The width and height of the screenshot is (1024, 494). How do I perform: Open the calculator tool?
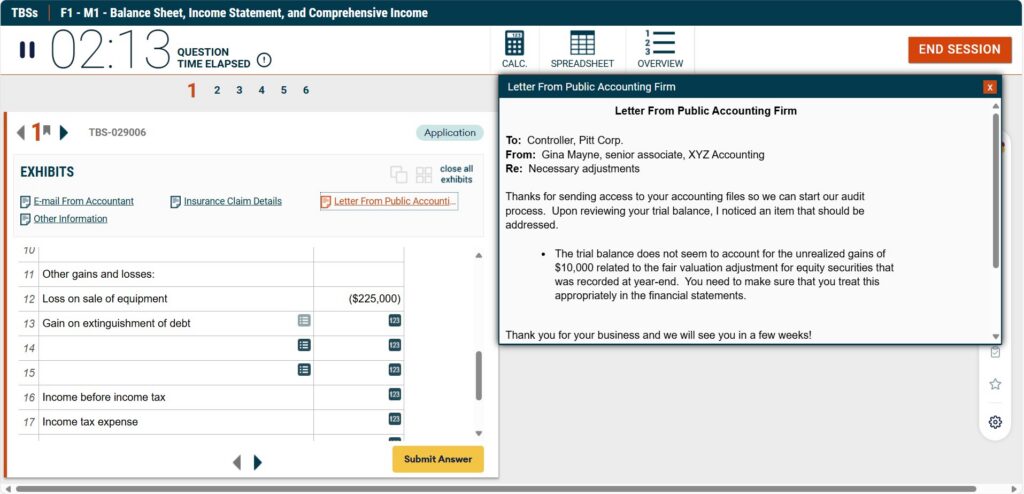(515, 49)
